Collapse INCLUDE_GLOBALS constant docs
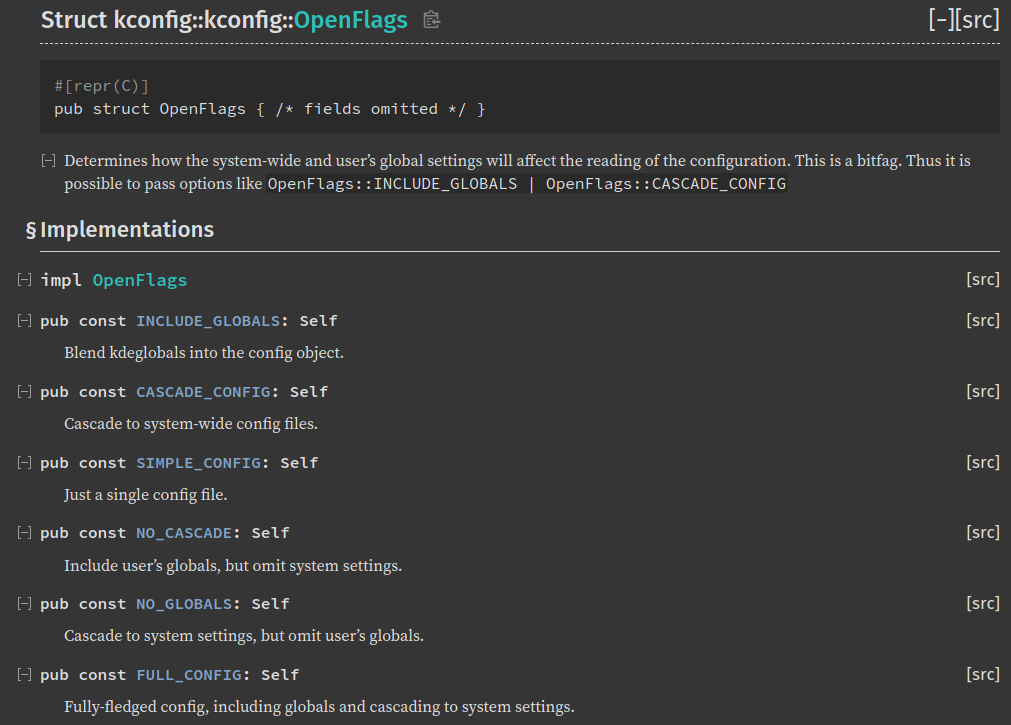Image resolution: width=1011 pixels, height=725 pixels. click(25, 321)
